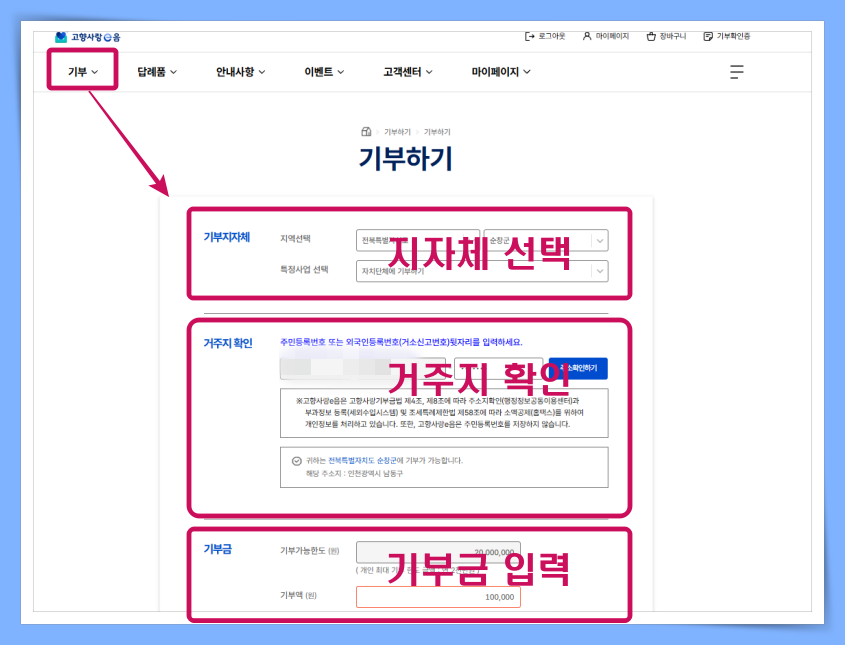Click the resident number back-digits field
Image resolution: width=845 pixels, height=645 pixels.
[x=498, y=368]
